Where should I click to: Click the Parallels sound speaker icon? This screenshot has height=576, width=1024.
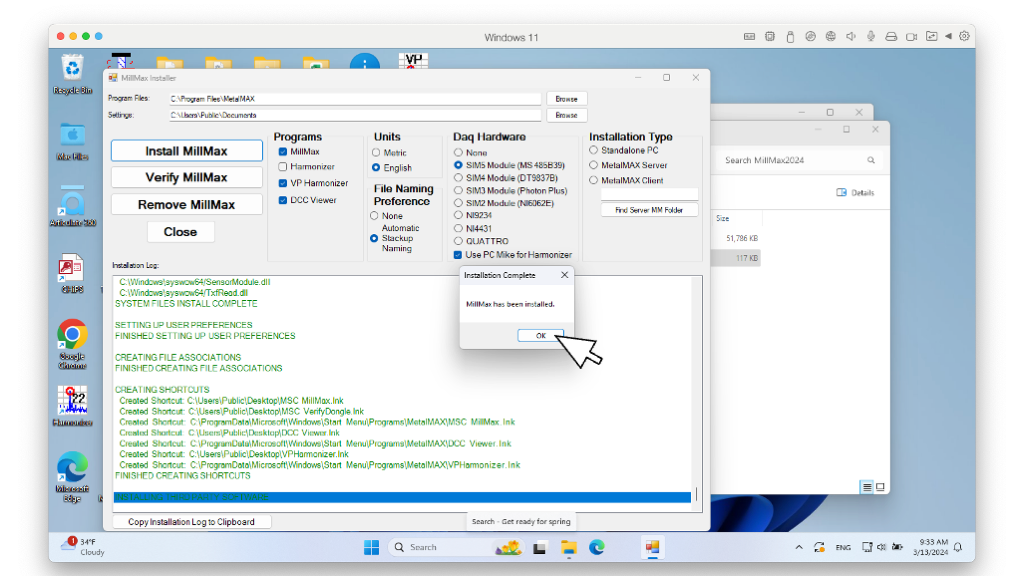click(x=851, y=37)
